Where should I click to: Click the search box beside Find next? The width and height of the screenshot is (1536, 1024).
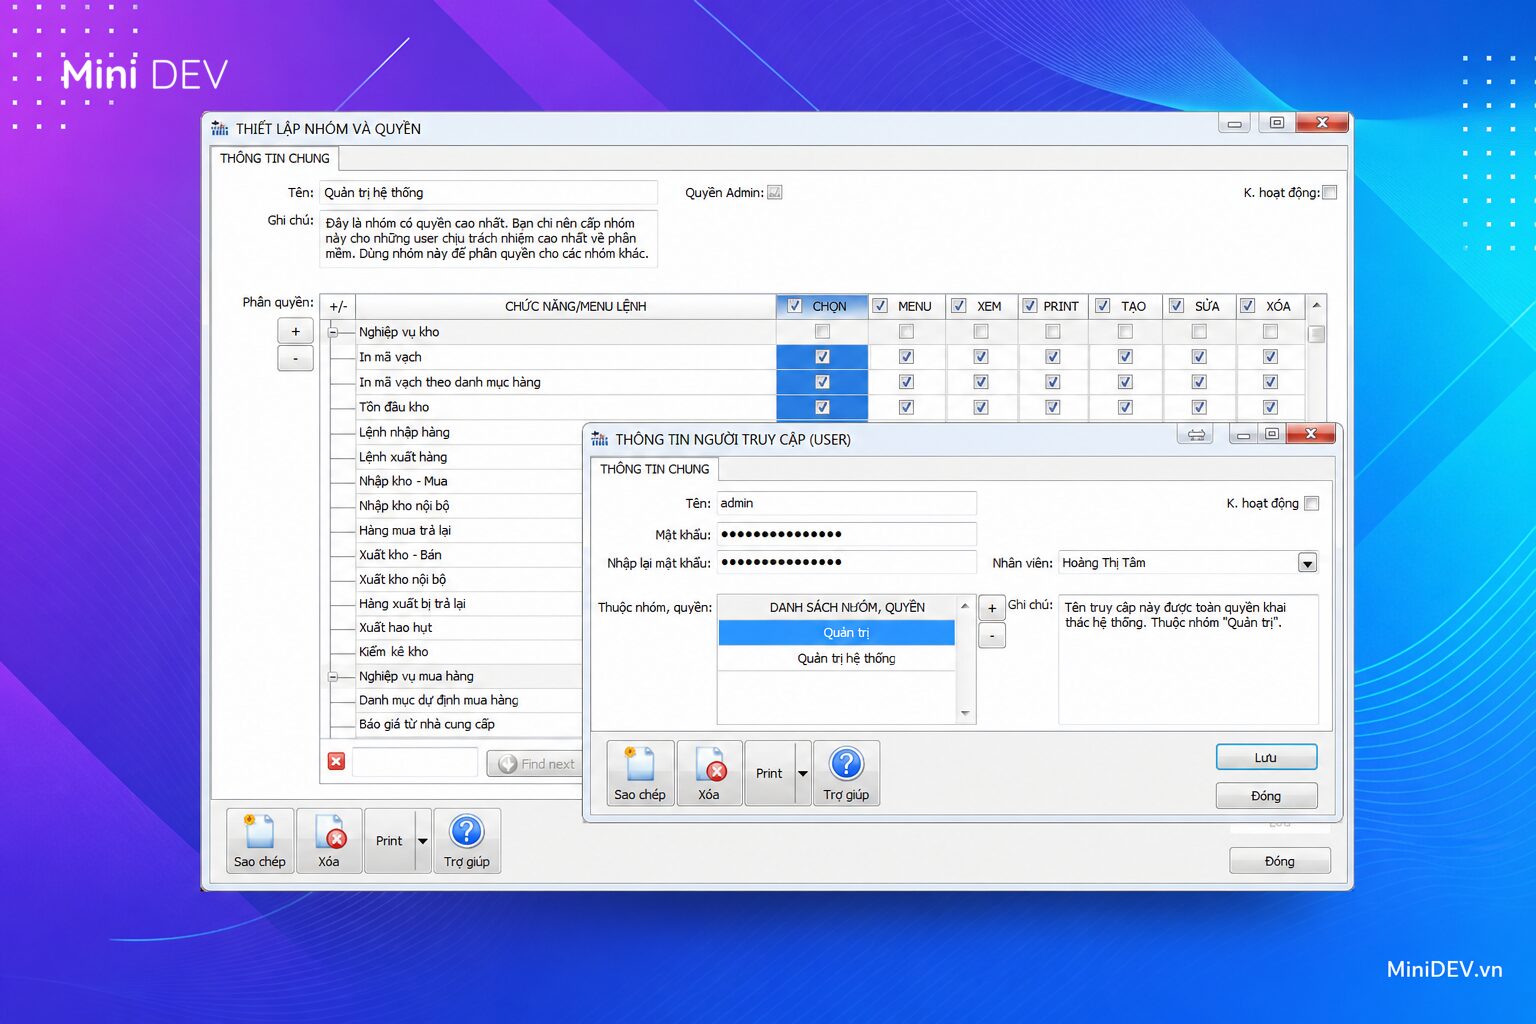pyautogui.click(x=414, y=762)
